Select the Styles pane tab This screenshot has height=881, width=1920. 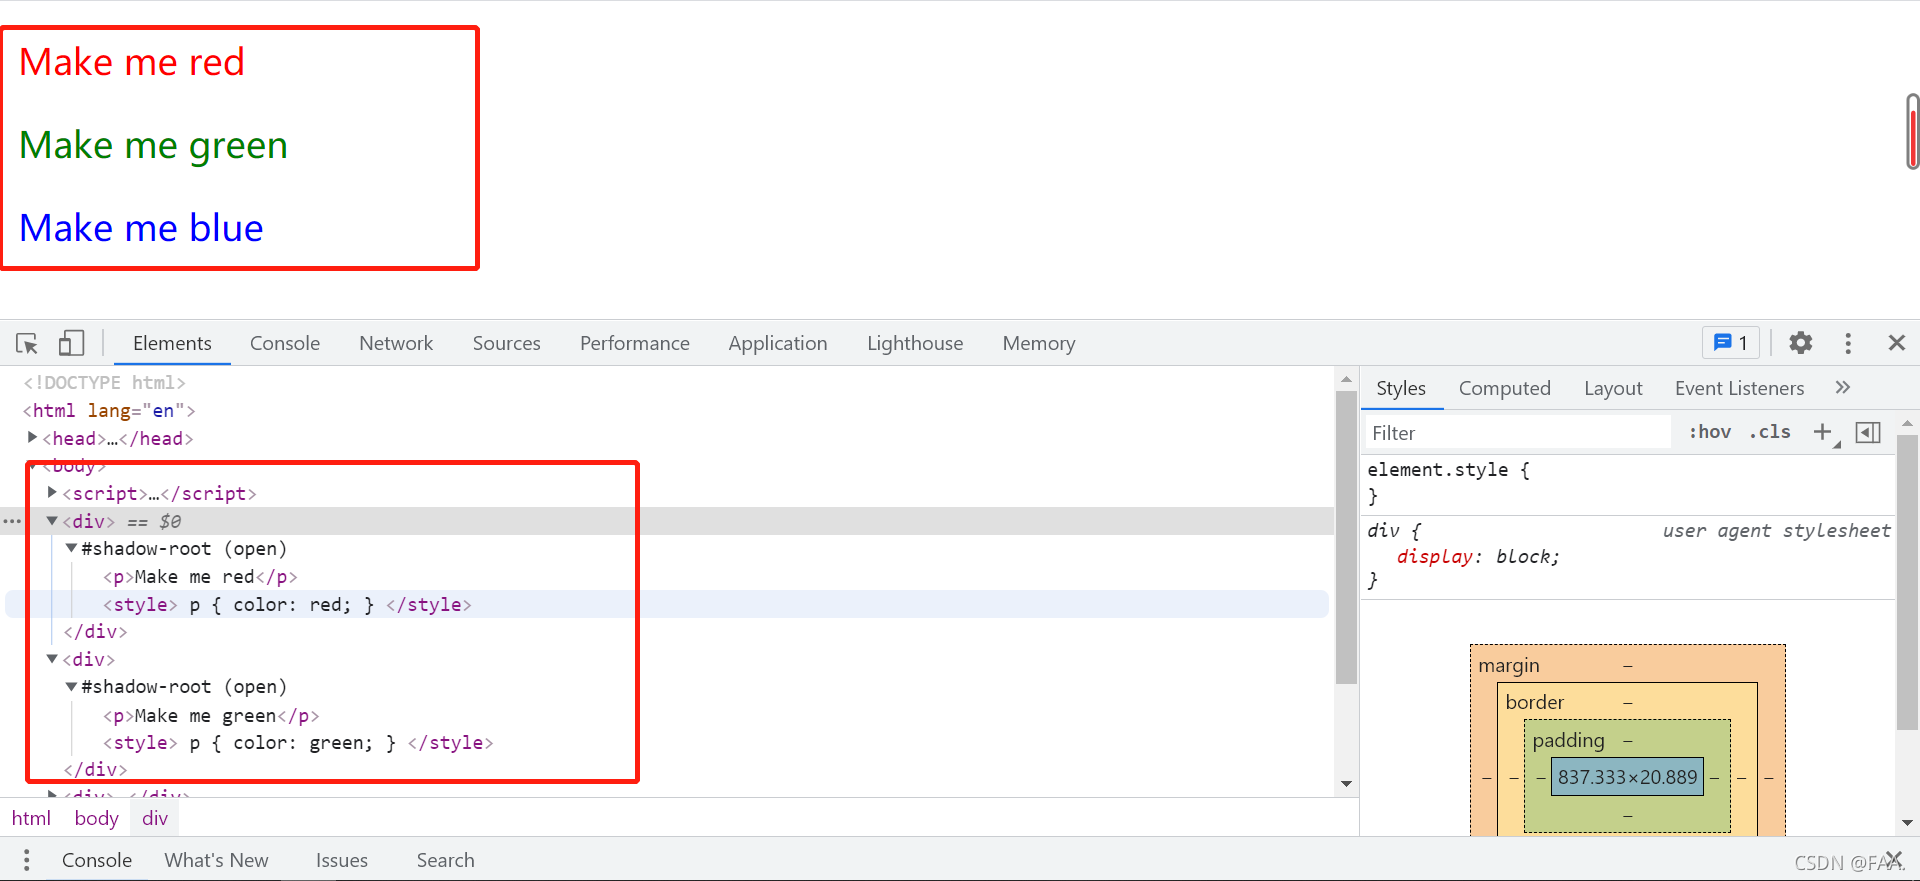[1401, 388]
